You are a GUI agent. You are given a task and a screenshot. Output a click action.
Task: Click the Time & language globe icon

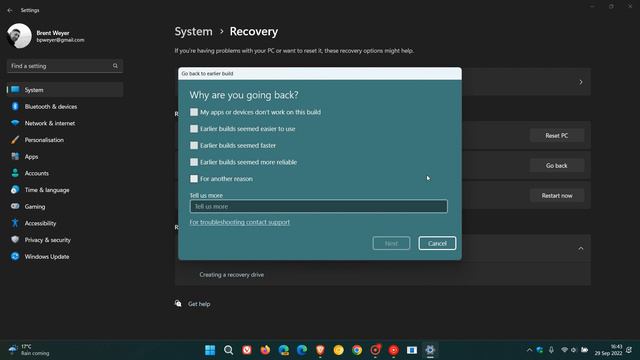(x=15, y=190)
